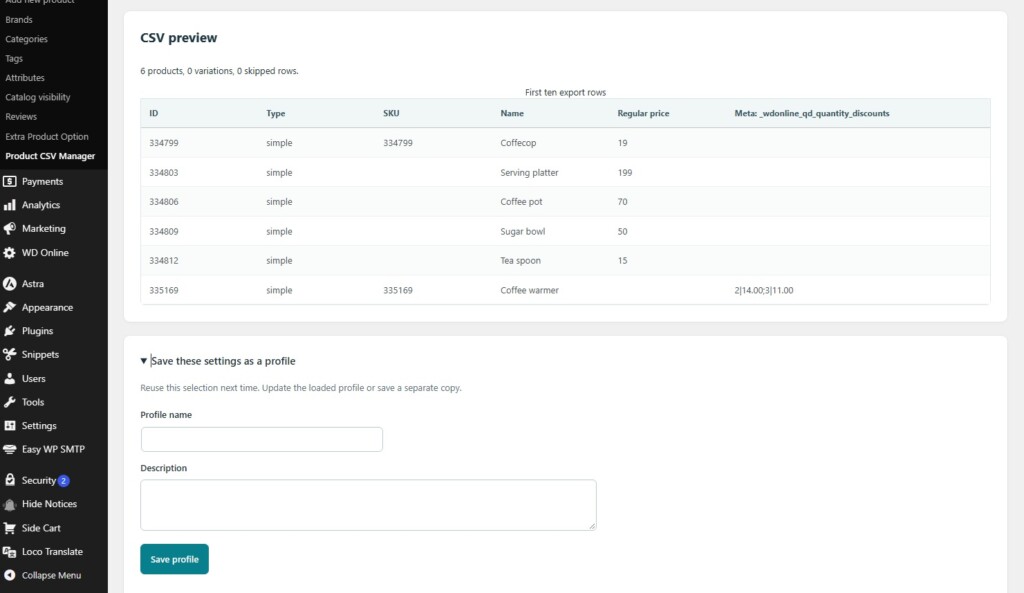Click the Loco Translate icon
This screenshot has width=1024, height=593.
point(9,552)
